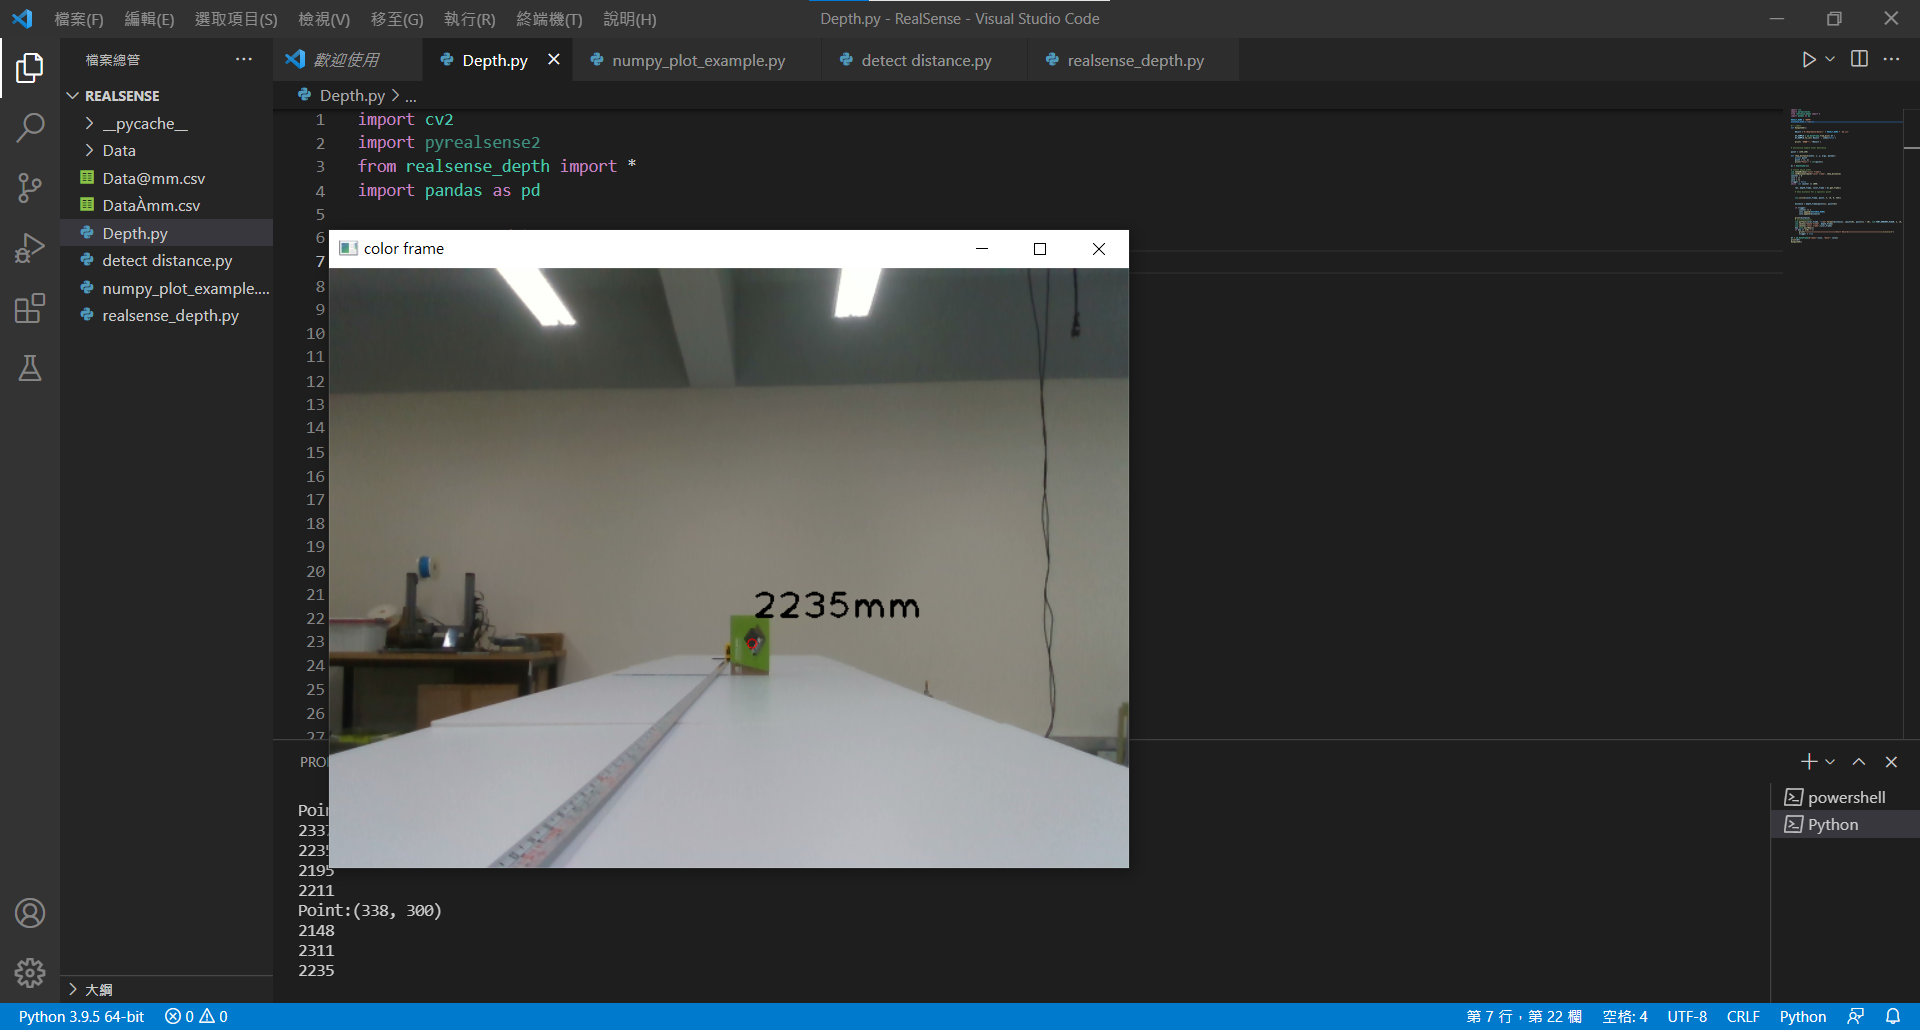The height and width of the screenshot is (1030, 1920).
Task: Open the Manage gear icon
Action: point(30,972)
